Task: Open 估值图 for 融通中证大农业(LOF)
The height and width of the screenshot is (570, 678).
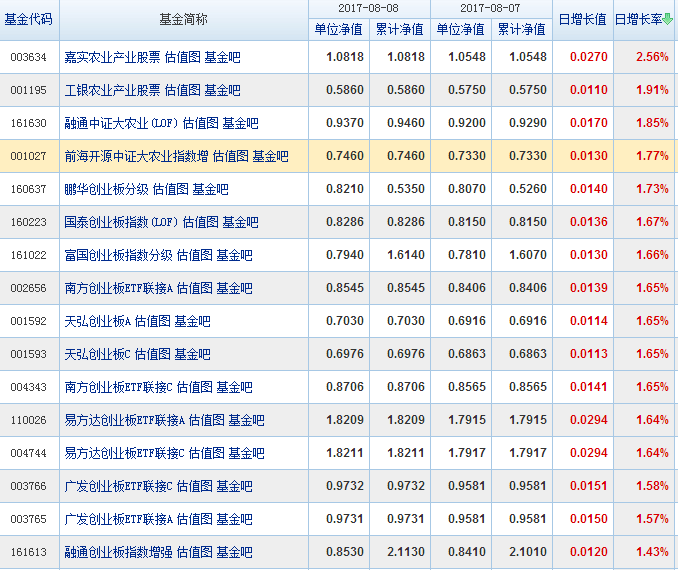Action: (x=201, y=123)
